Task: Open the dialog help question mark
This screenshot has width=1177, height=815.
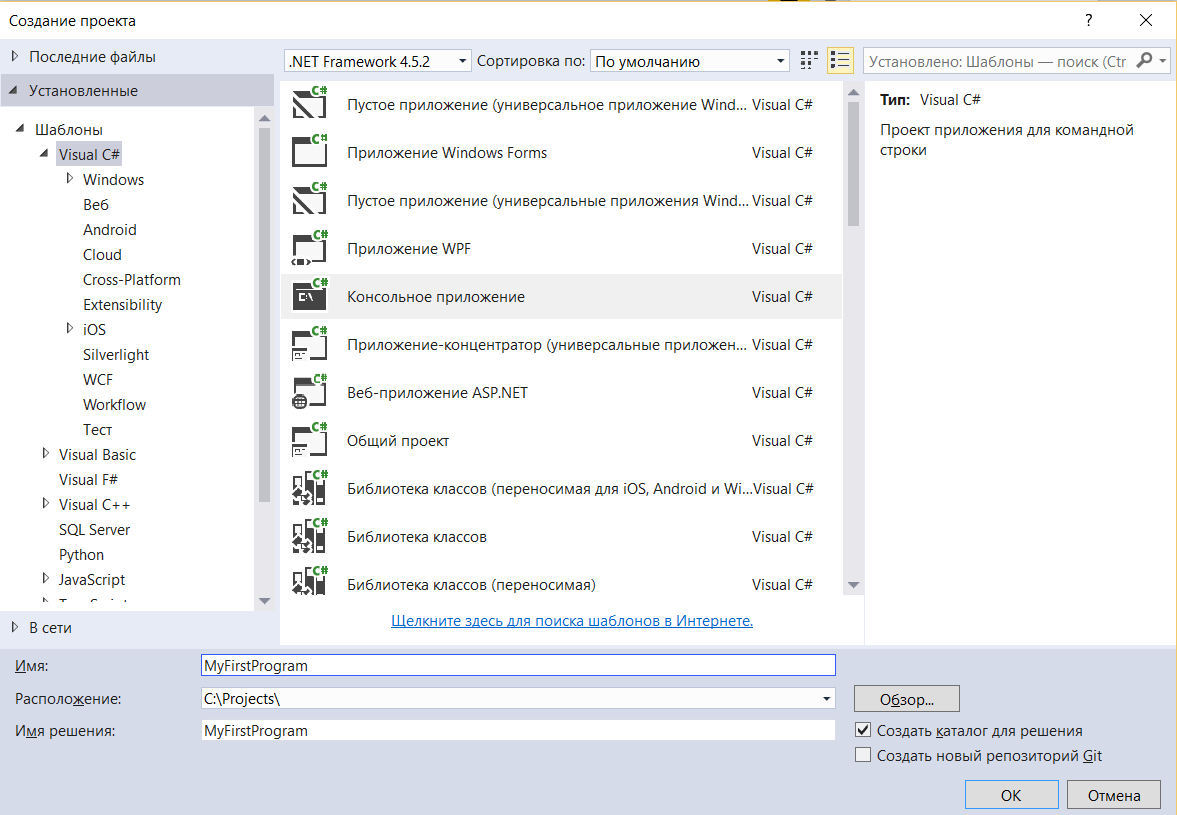Action: [x=1088, y=20]
